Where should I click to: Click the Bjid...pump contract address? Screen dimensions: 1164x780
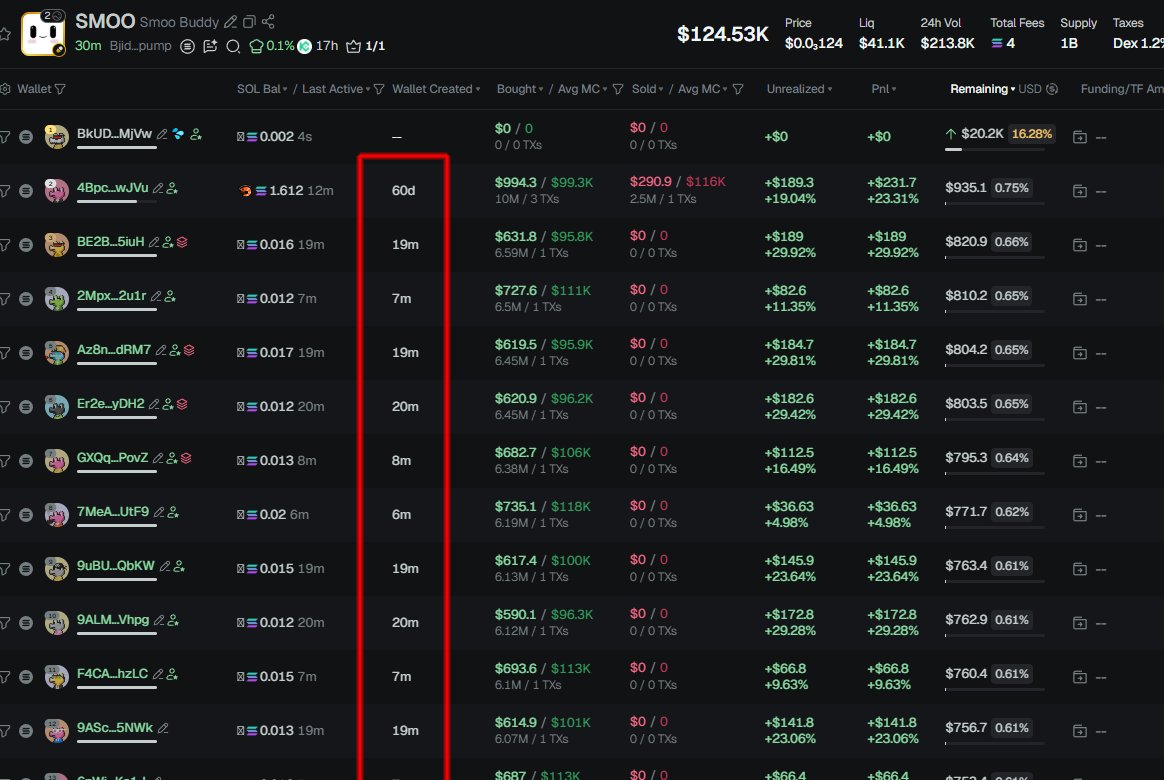point(139,46)
